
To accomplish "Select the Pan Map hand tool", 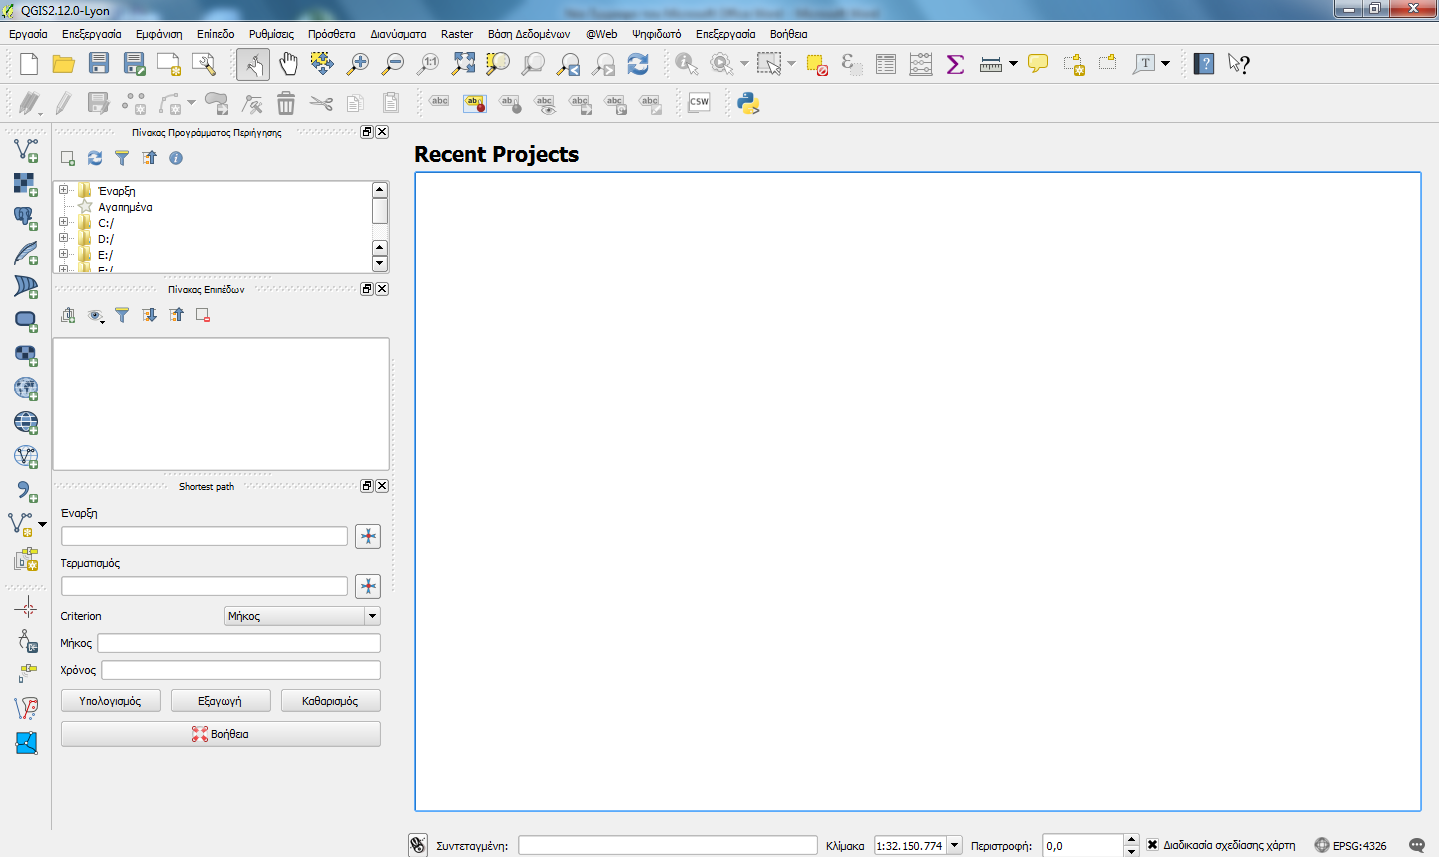I will click(288, 64).
